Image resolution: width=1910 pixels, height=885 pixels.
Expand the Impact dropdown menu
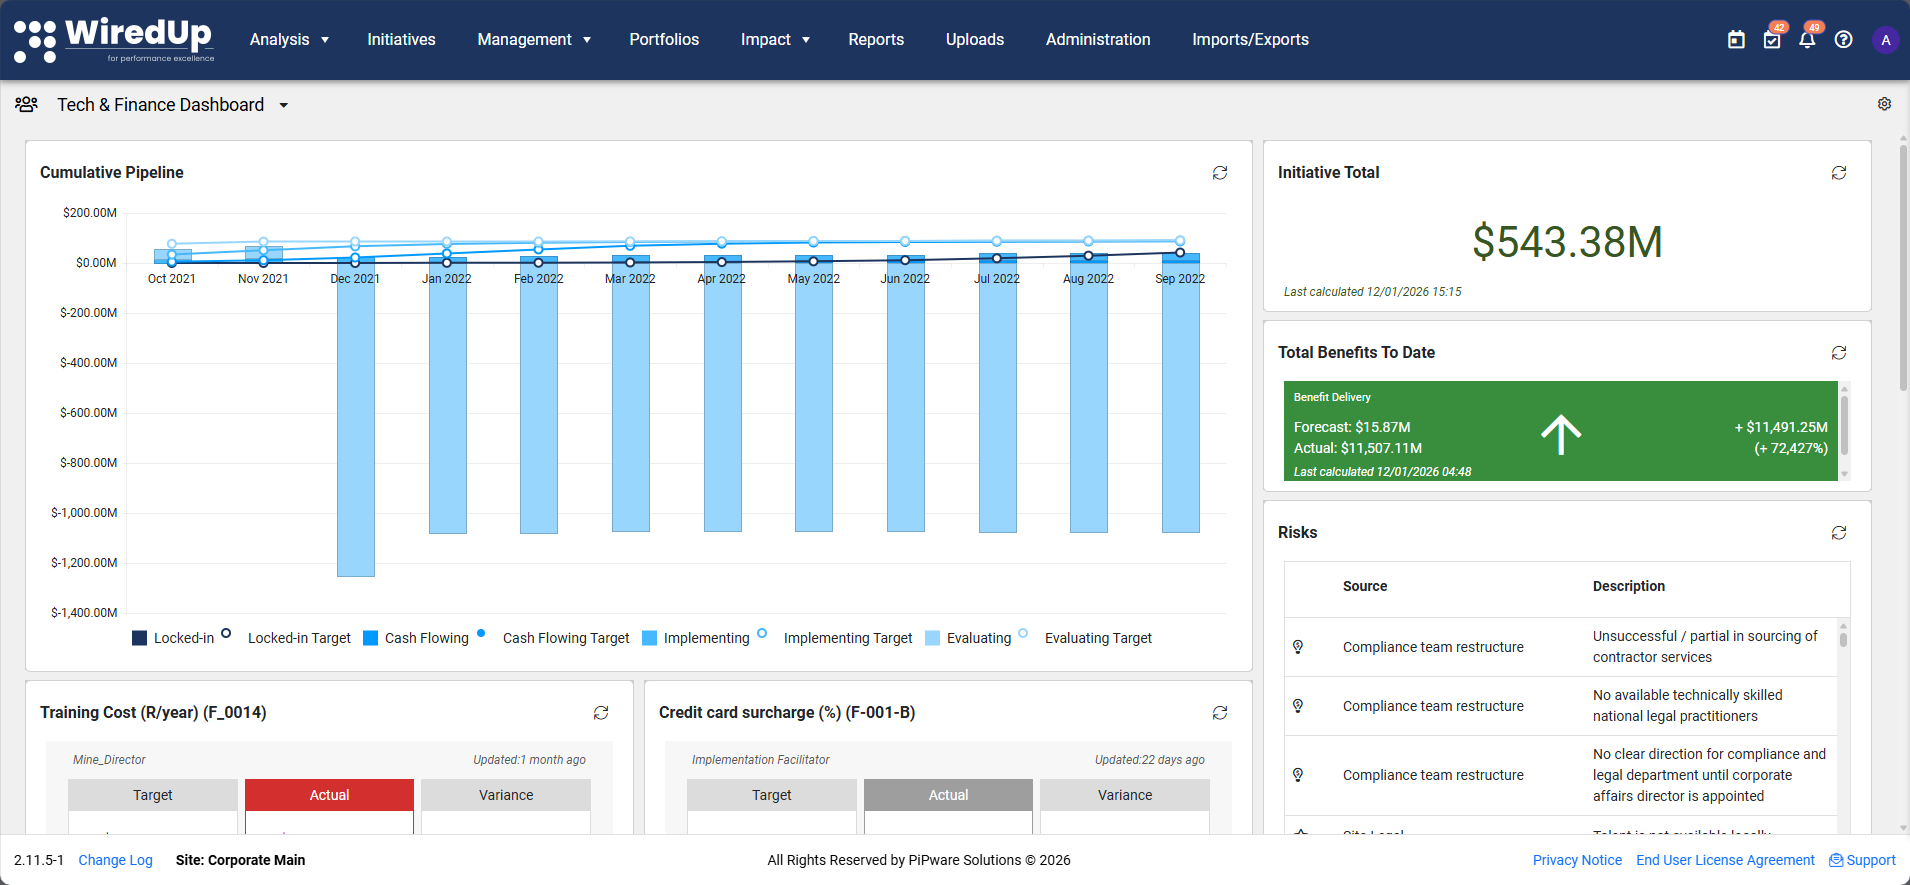[775, 40]
